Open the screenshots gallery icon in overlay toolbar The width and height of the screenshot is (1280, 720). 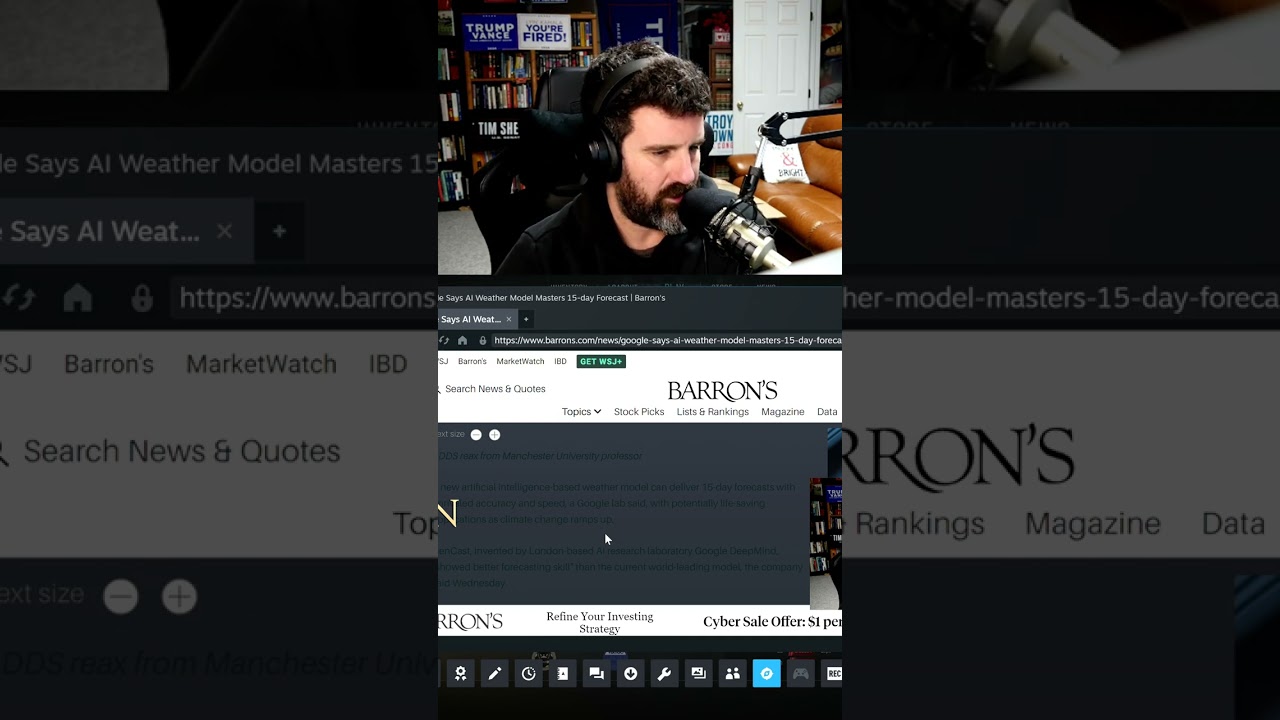698,674
